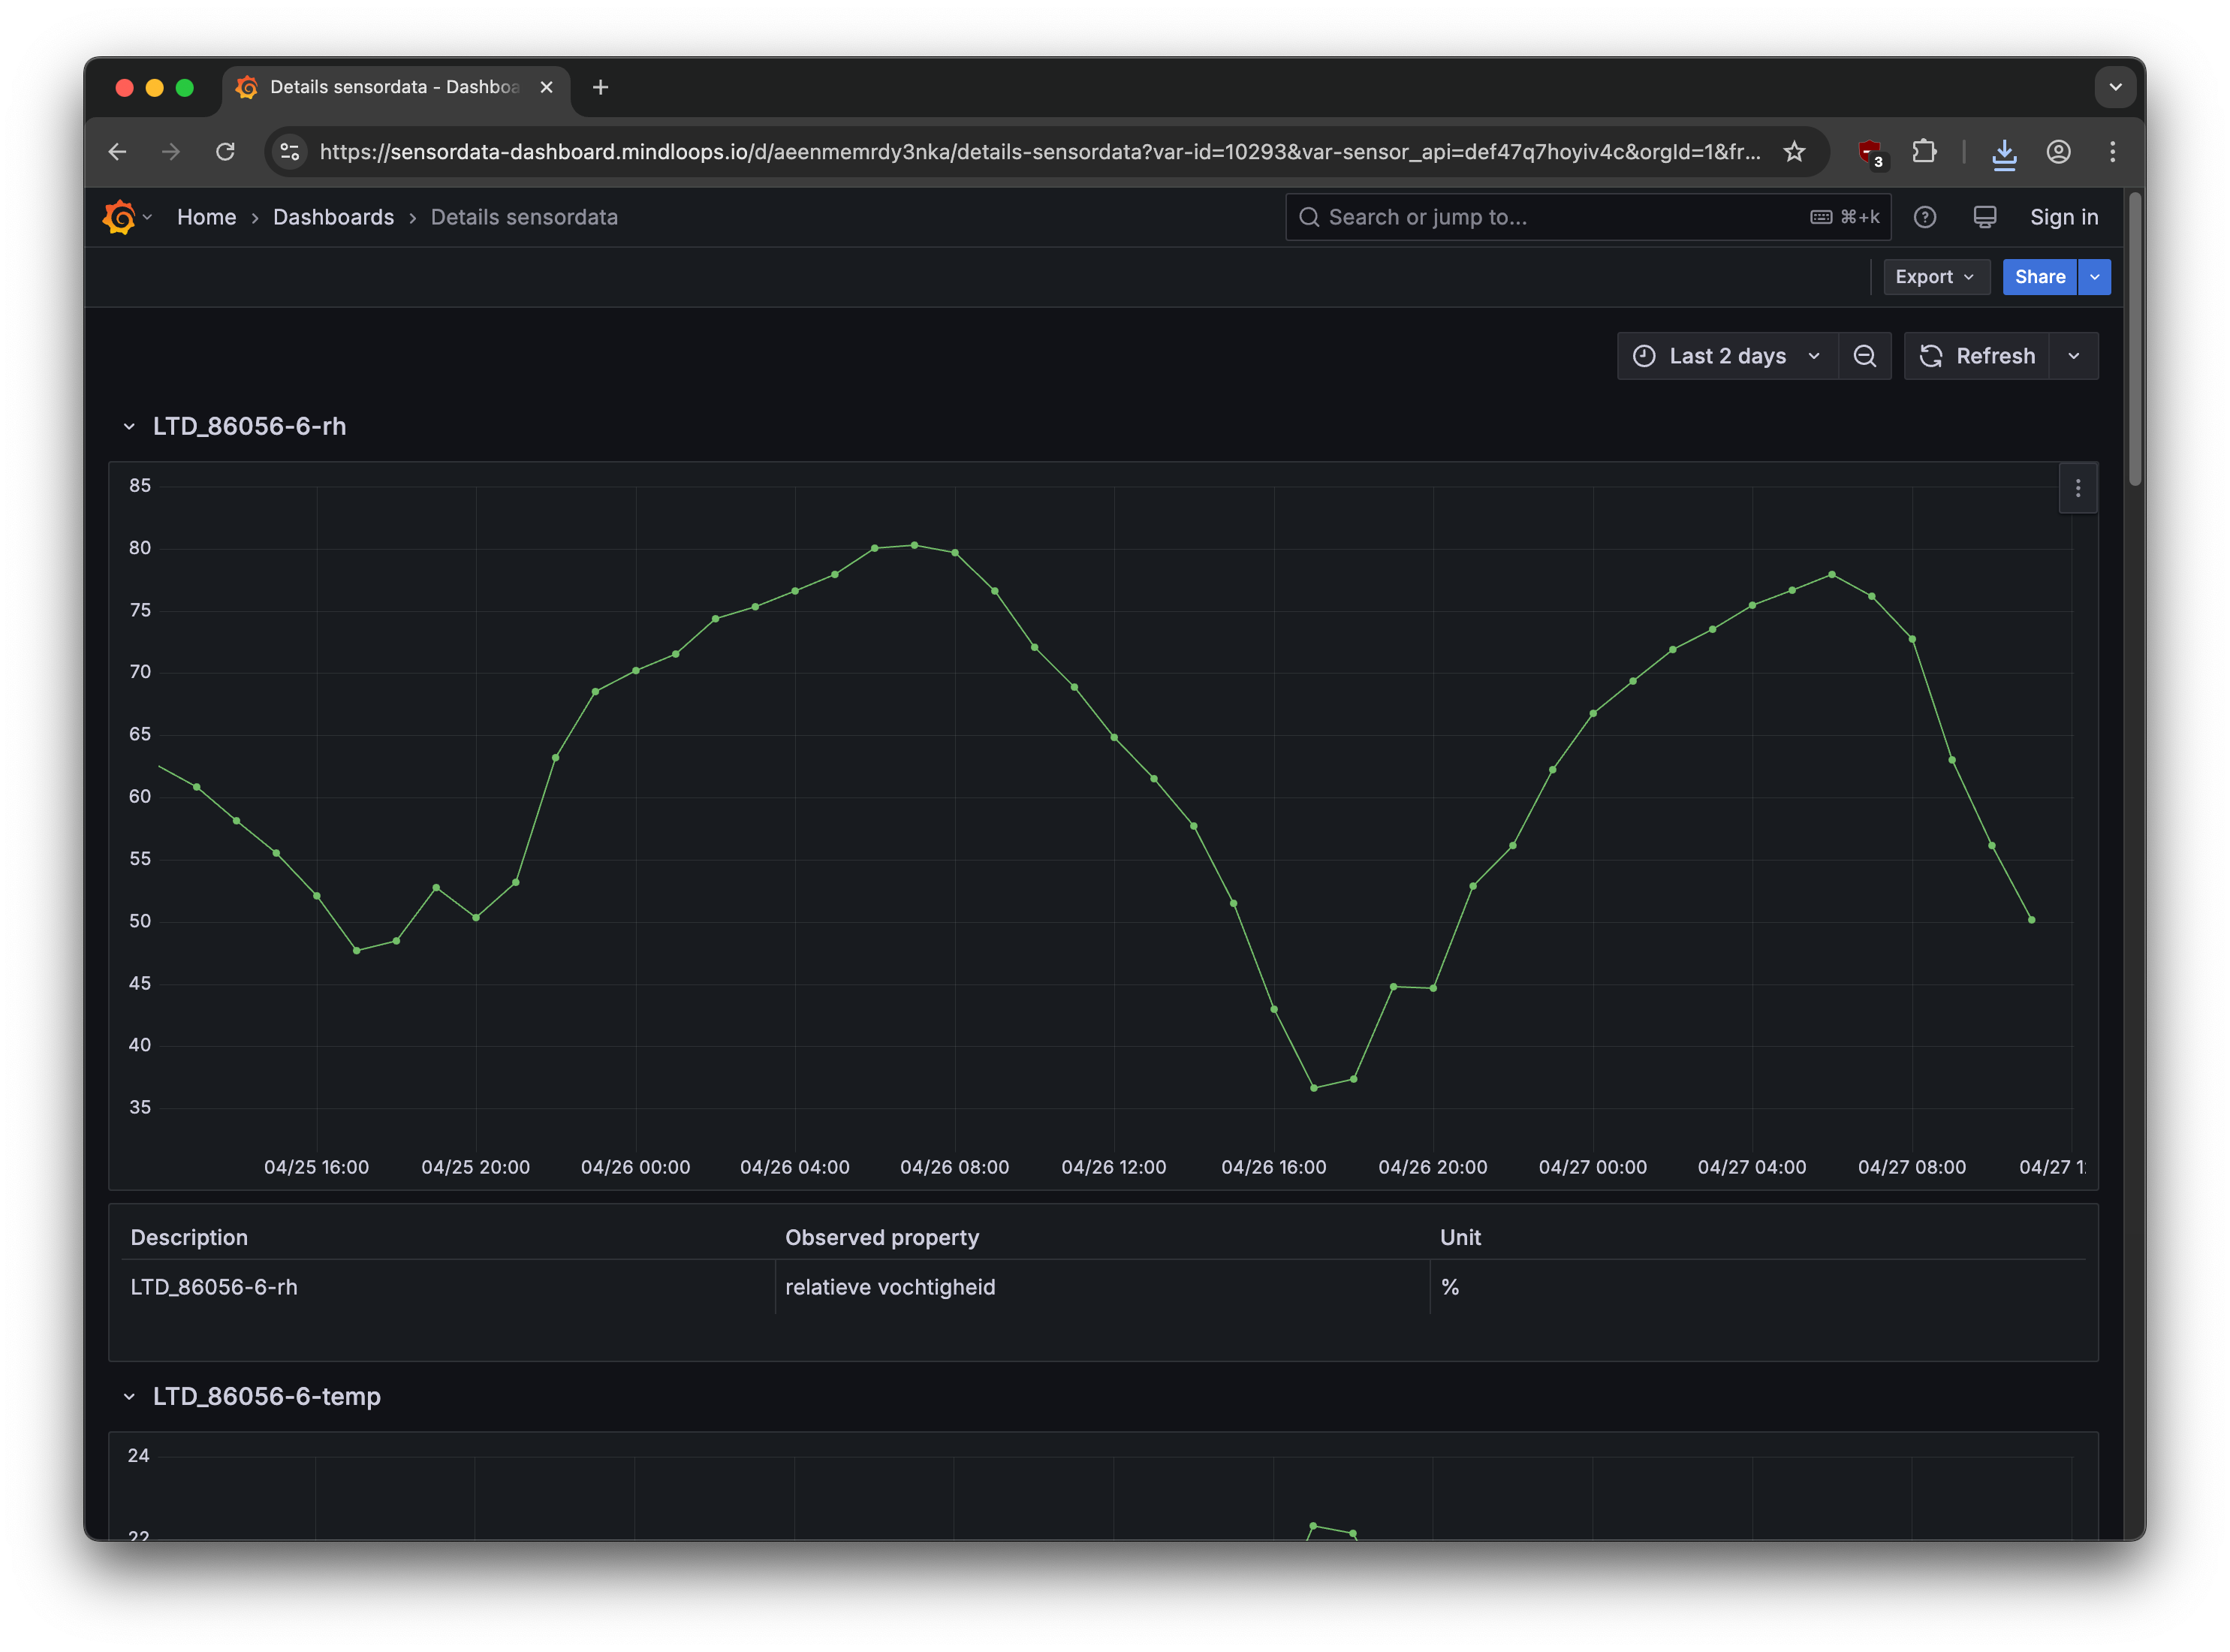Open the dropdown chevron next to the Grafana logo

tap(147, 217)
